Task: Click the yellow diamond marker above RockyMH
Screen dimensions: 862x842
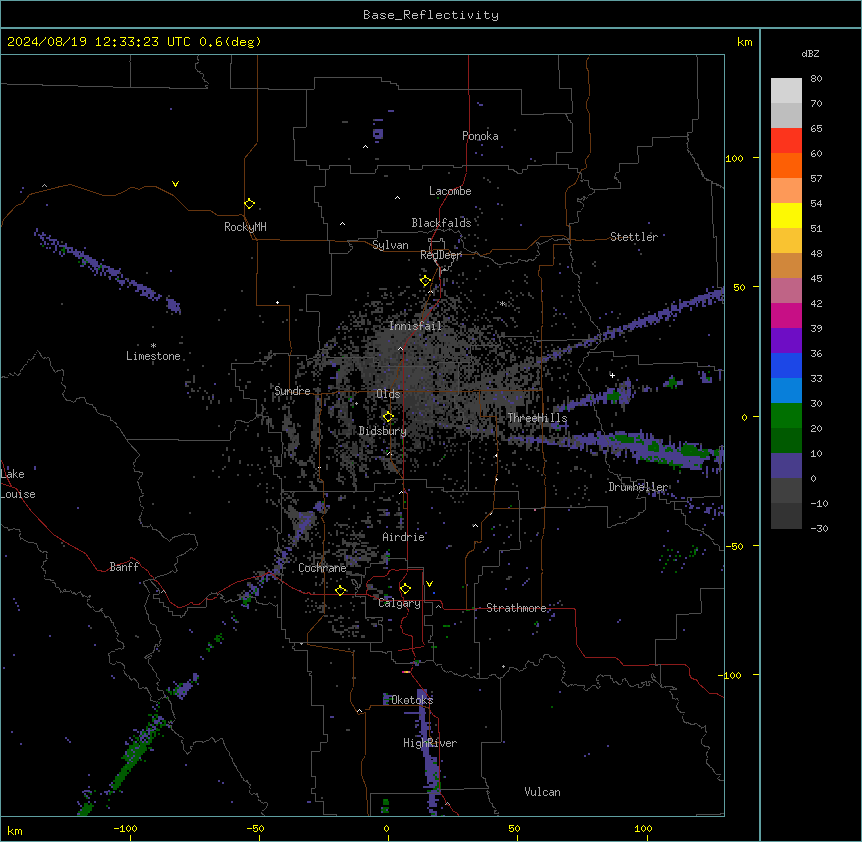Action: point(249,204)
